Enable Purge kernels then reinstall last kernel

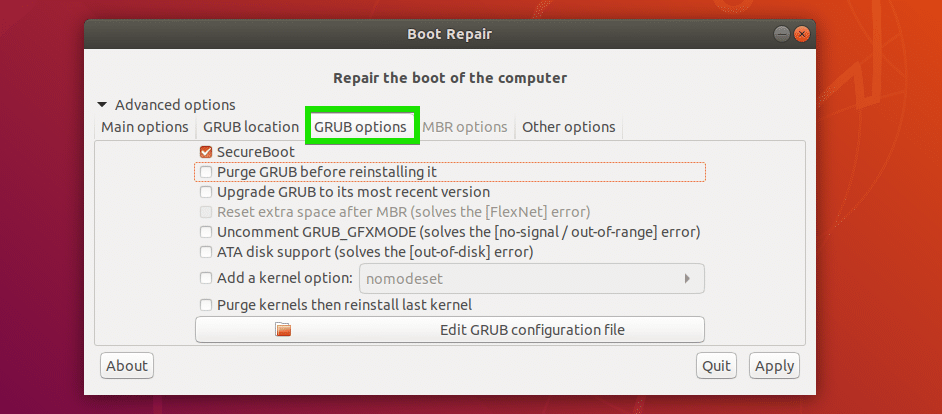coord(206,305)
